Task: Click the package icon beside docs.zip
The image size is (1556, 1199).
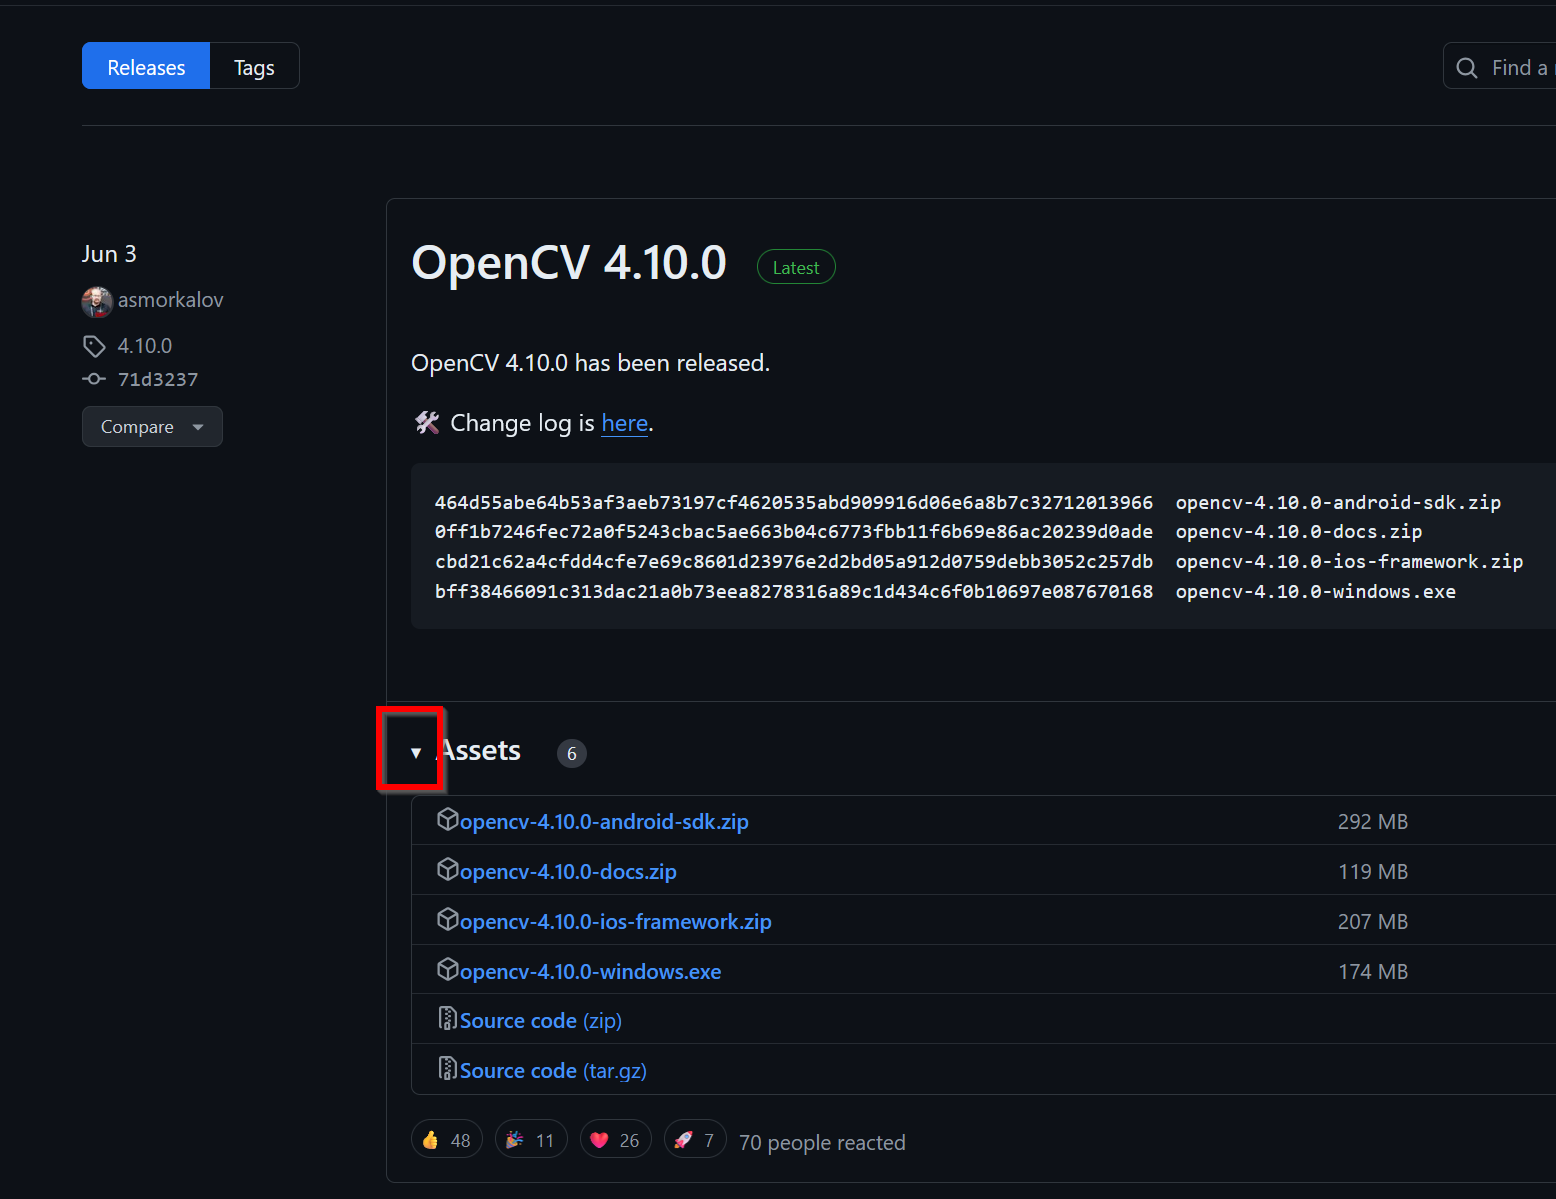Action: pos(448,869)
